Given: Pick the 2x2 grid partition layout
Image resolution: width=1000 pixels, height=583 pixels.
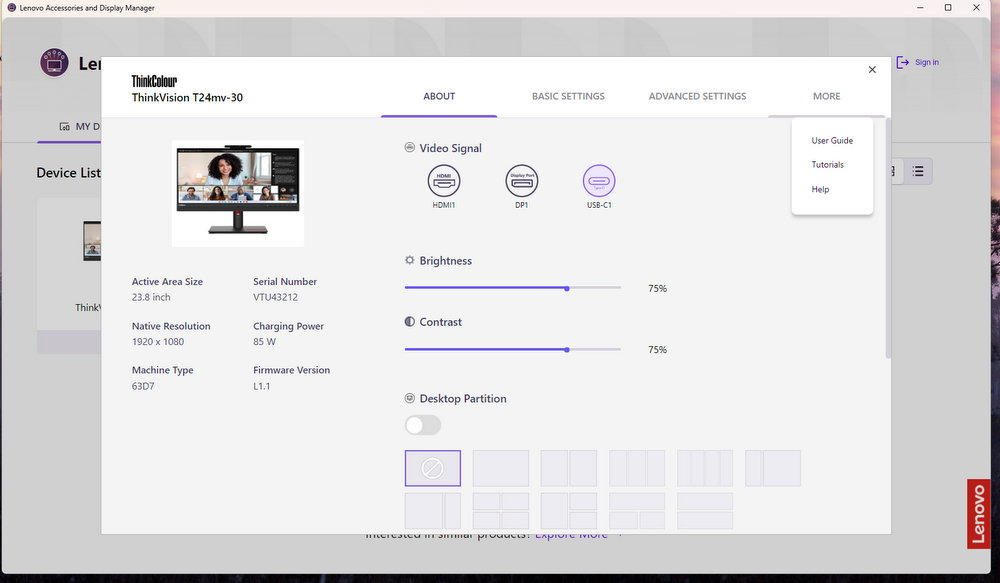Looking at the screenshot, I should [x=500, y=510].
